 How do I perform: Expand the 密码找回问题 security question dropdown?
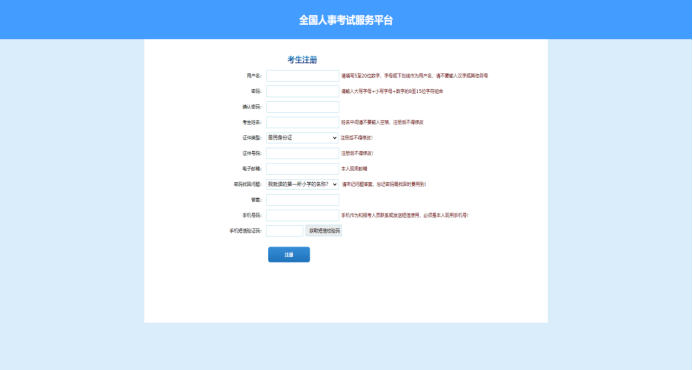click(x=302, y=184)
